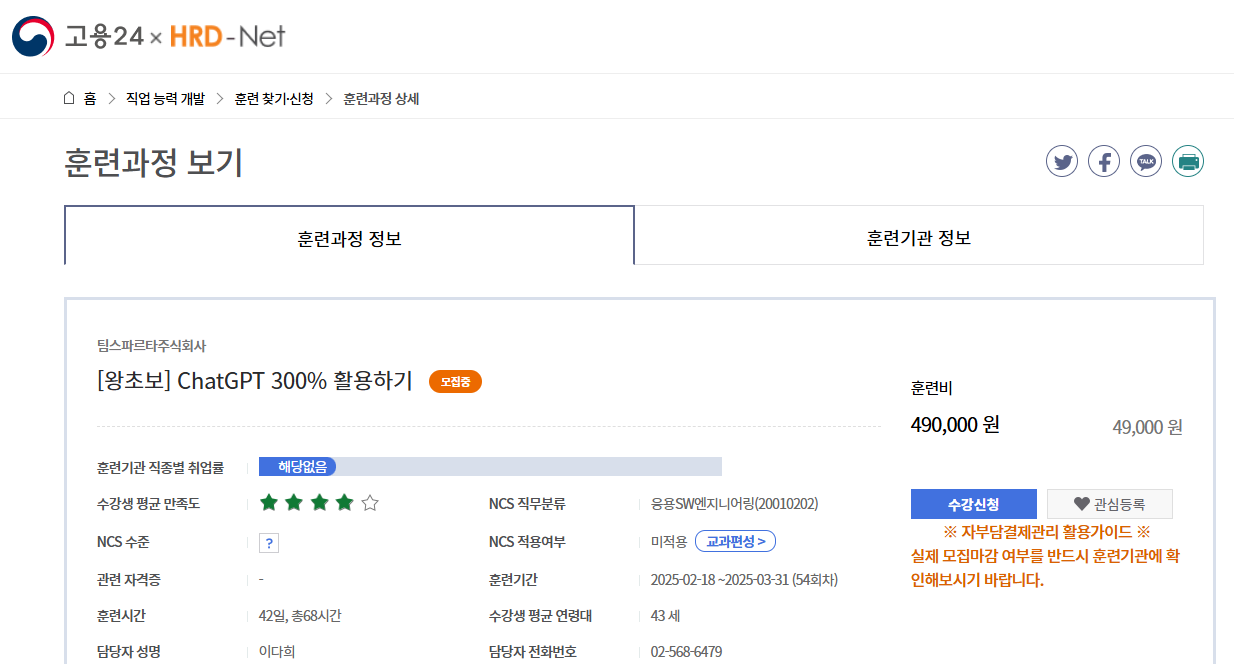
Task: Click the NCS 수준 question mark help icon
Action: (x=268, y=543)
